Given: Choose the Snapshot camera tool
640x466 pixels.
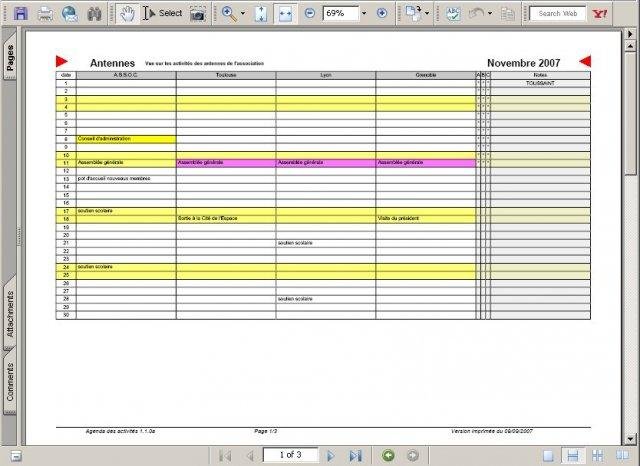Looking at the screenshot, I should pos(198,14).
